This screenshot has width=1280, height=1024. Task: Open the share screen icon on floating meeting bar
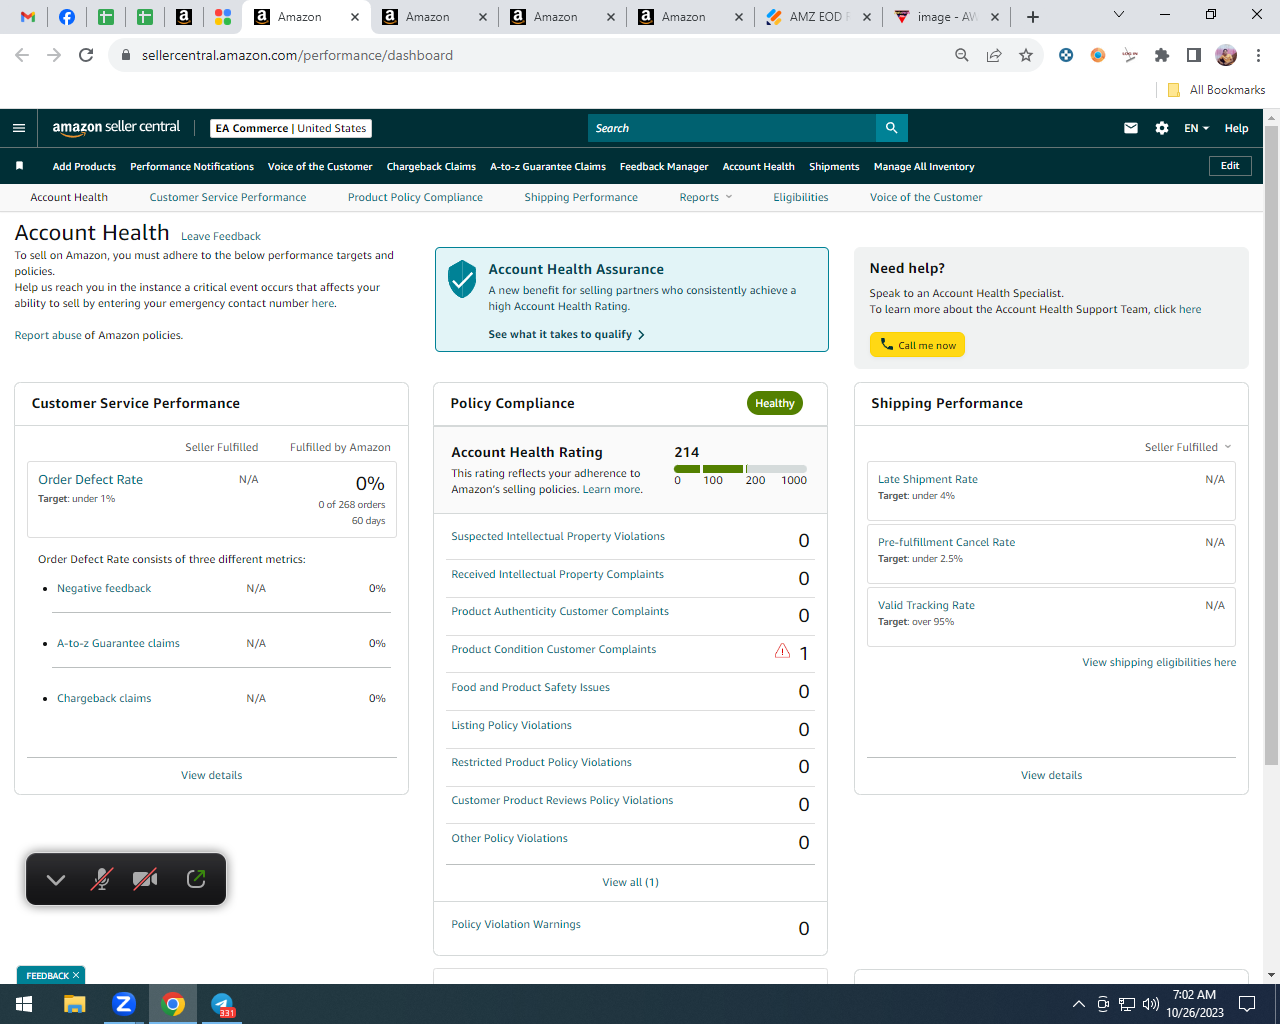[x=196, y=879]
